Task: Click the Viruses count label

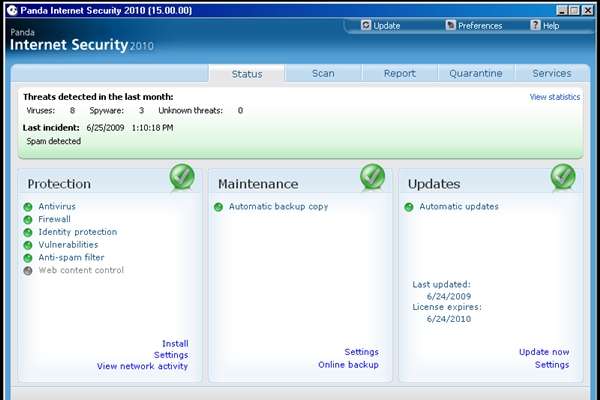Action: click(41, 110)
